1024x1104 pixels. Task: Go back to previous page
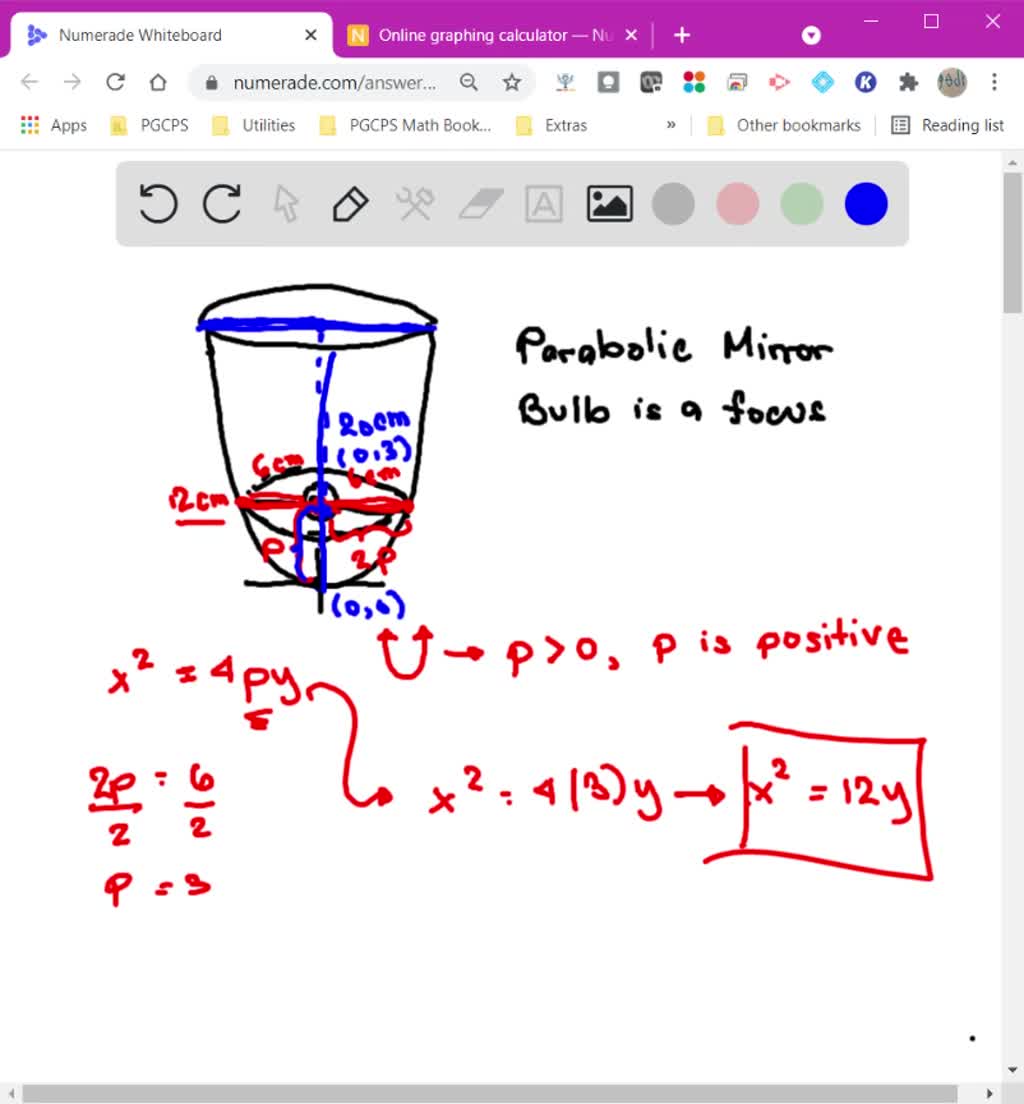[x=30, y=82]
